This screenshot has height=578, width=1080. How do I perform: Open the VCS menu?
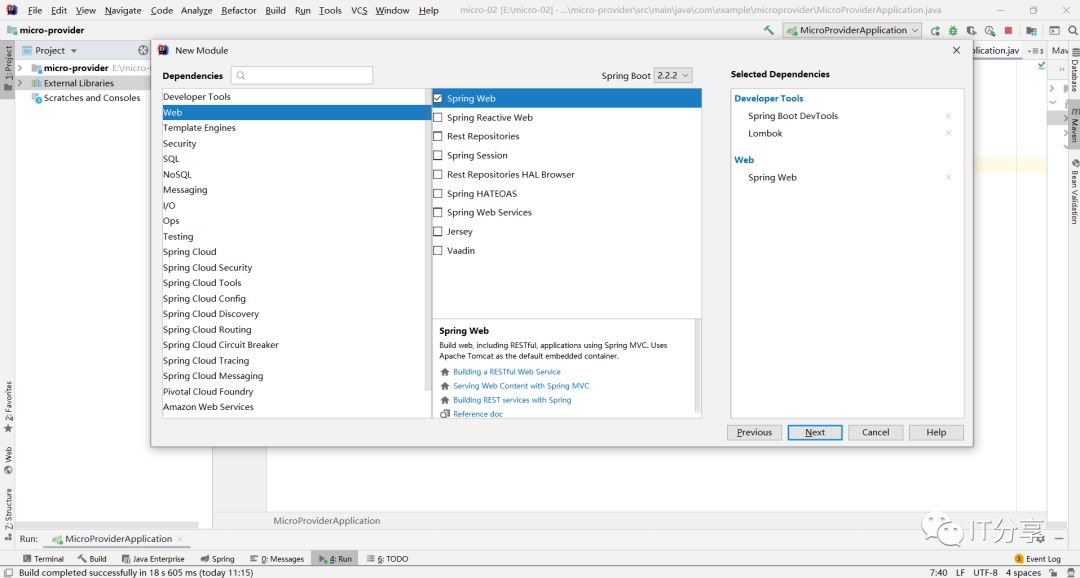point(359,10)
